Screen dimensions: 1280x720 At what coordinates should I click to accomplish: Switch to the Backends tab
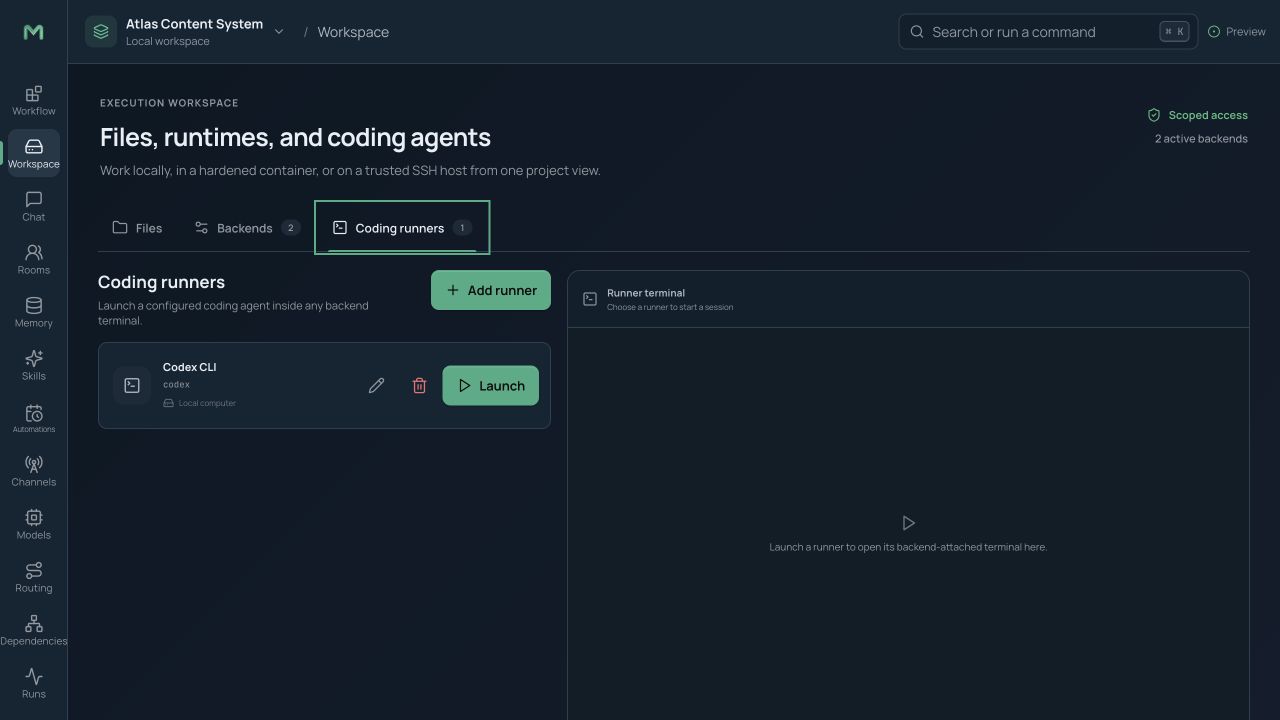pyautogui.click(x=247, y=228)
